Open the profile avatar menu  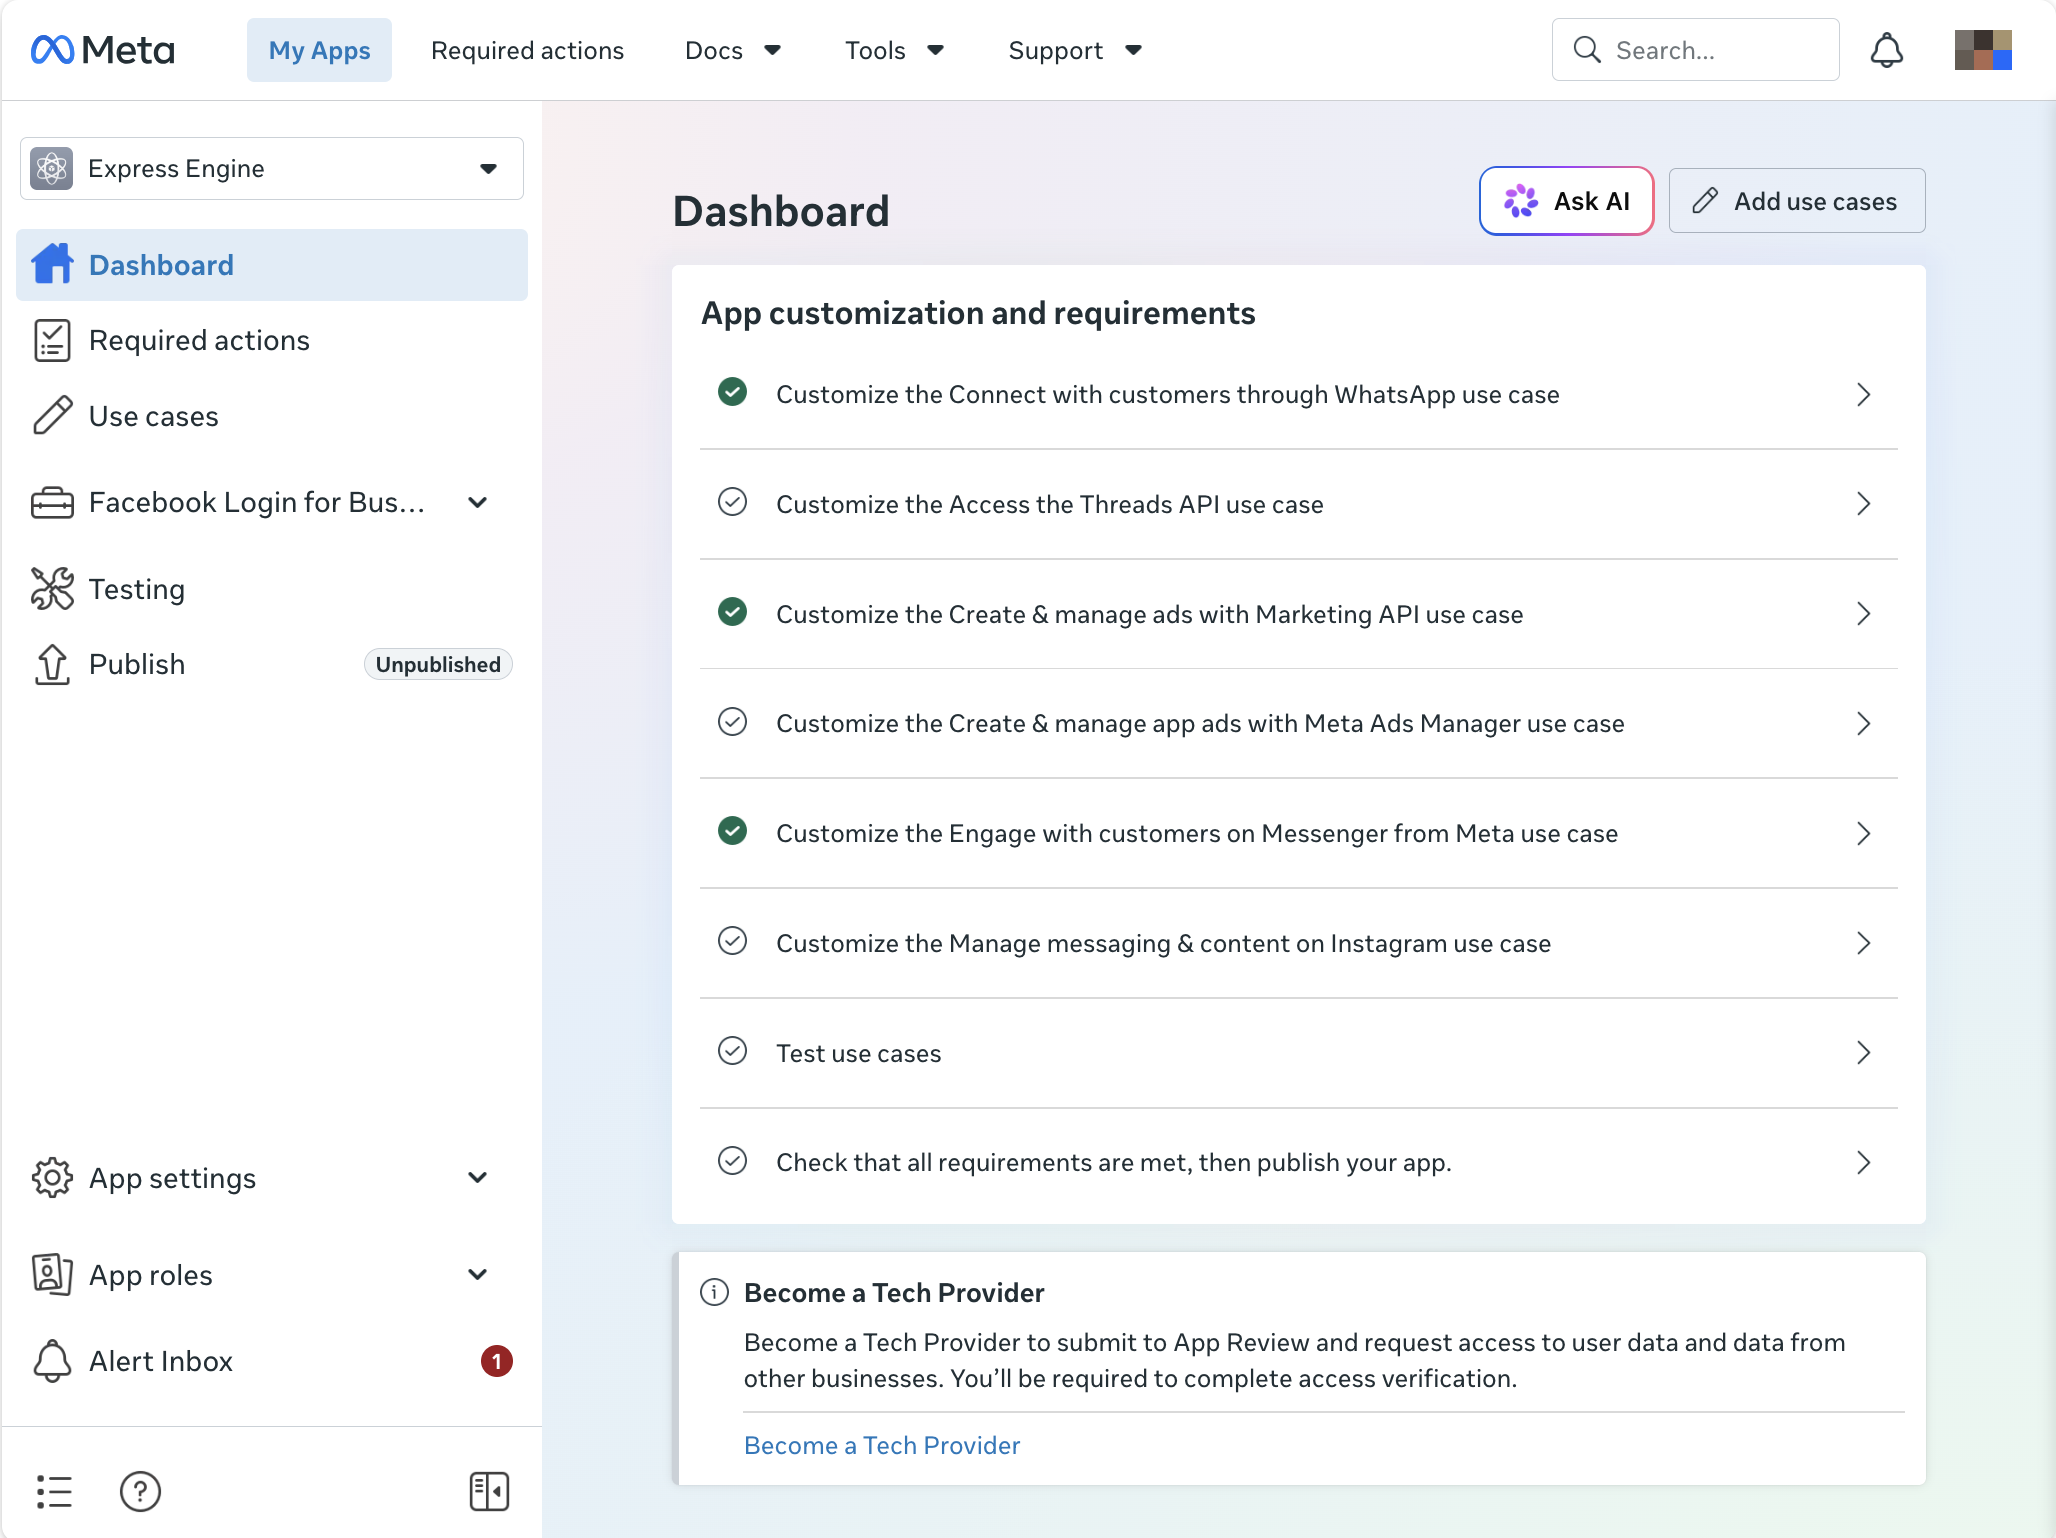[x=1983, y=50]
